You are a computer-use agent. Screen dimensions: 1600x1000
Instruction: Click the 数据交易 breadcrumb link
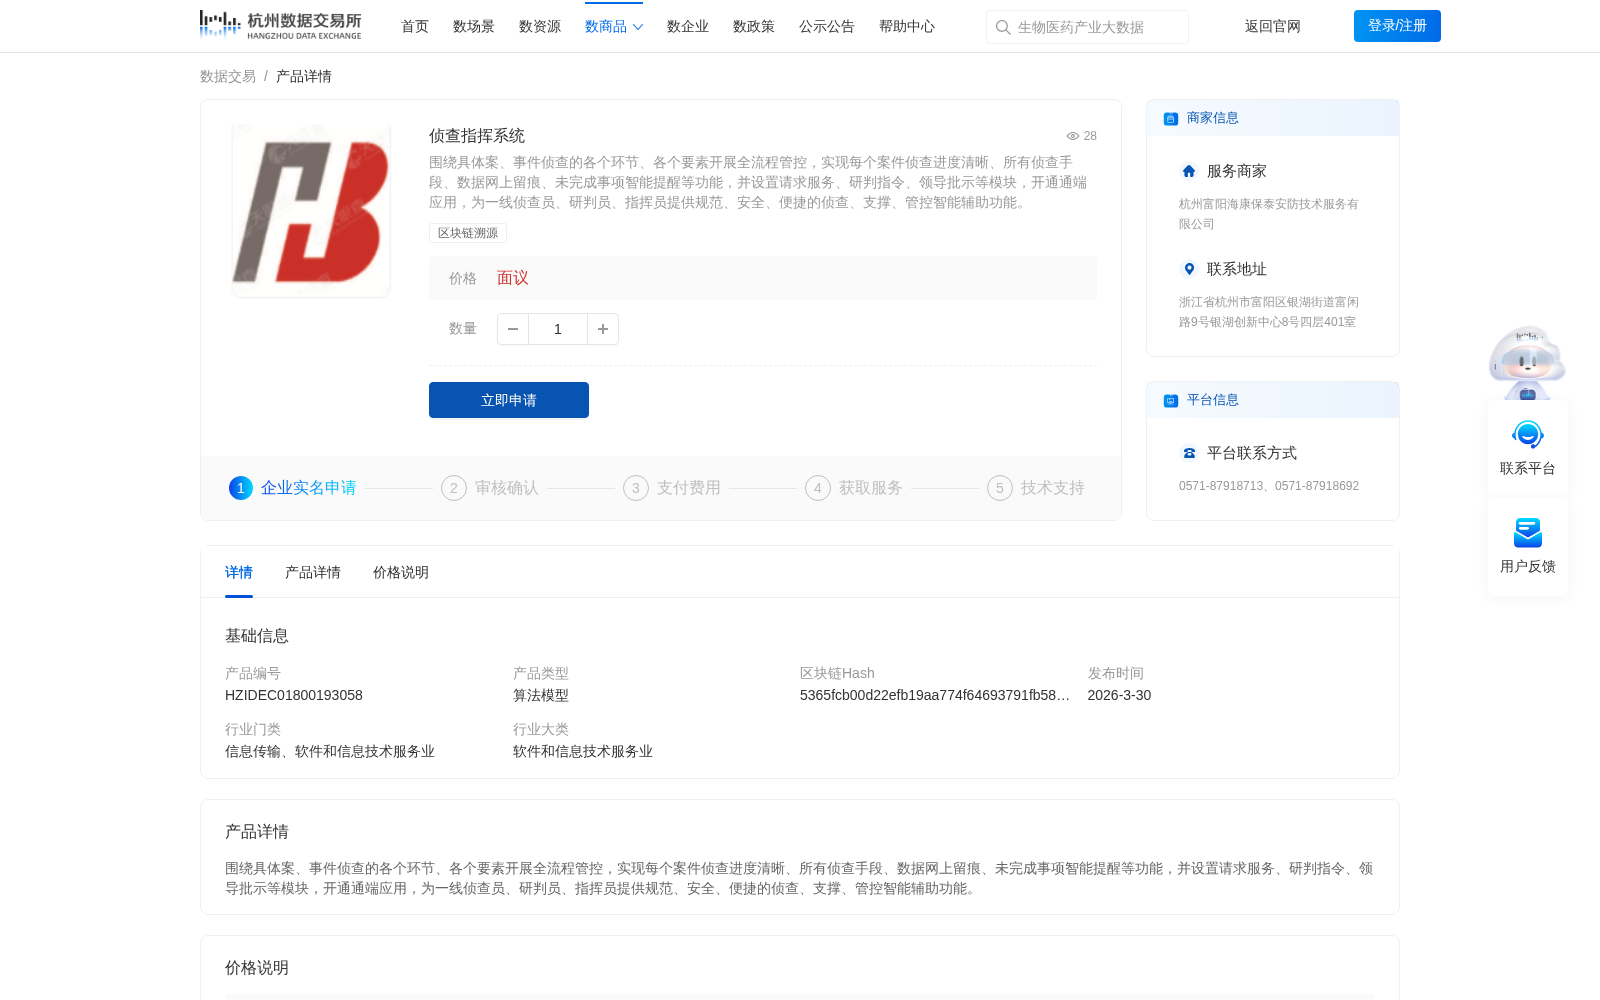pyautogui.click(x=228, y=77)
